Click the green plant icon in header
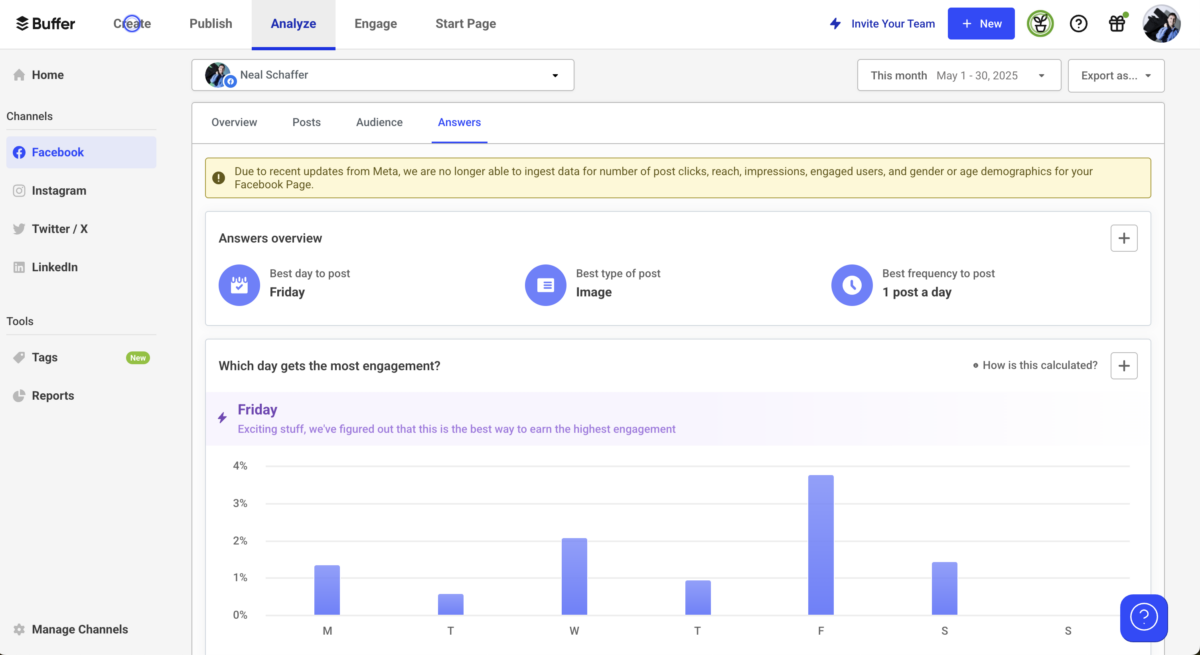This screenshot has width=1200, height=655. [x=1040, y=24]
